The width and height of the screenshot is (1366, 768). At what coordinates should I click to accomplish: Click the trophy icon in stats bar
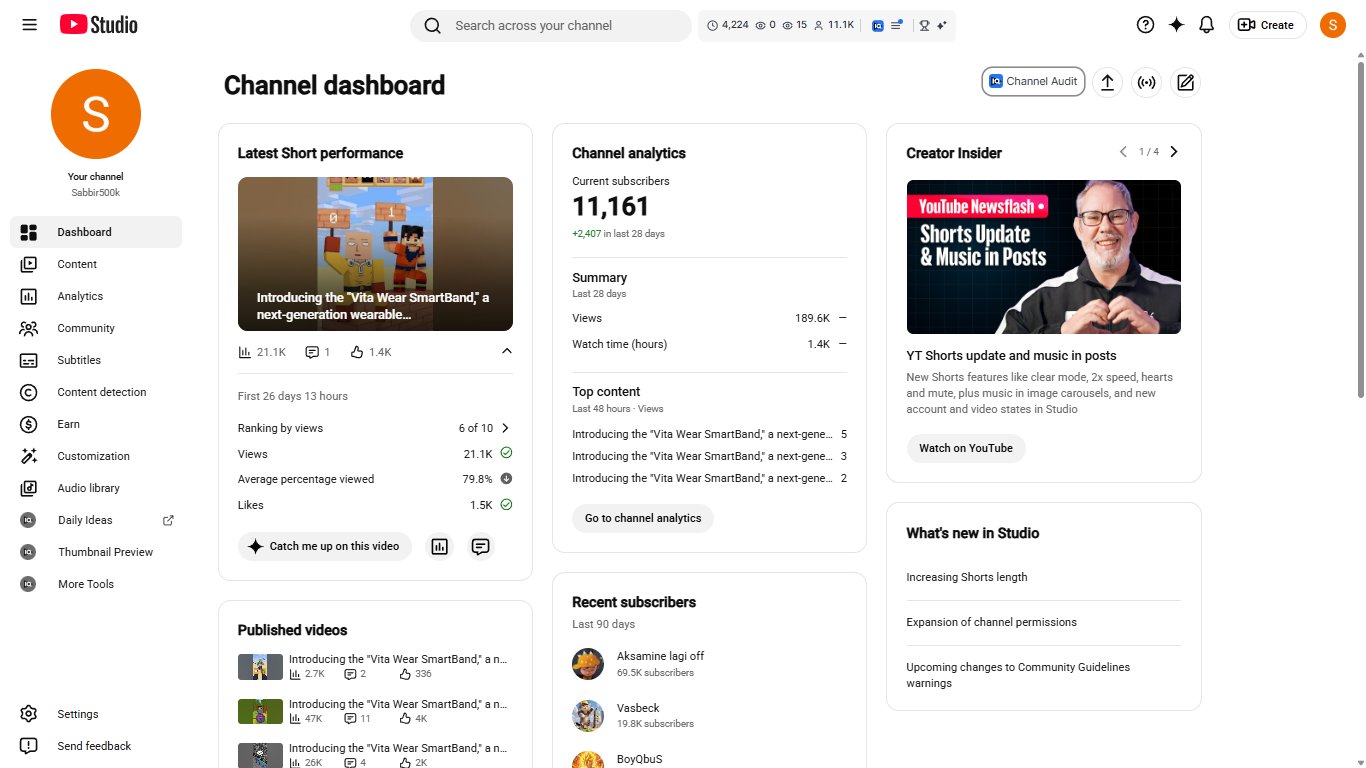point(924,26)
